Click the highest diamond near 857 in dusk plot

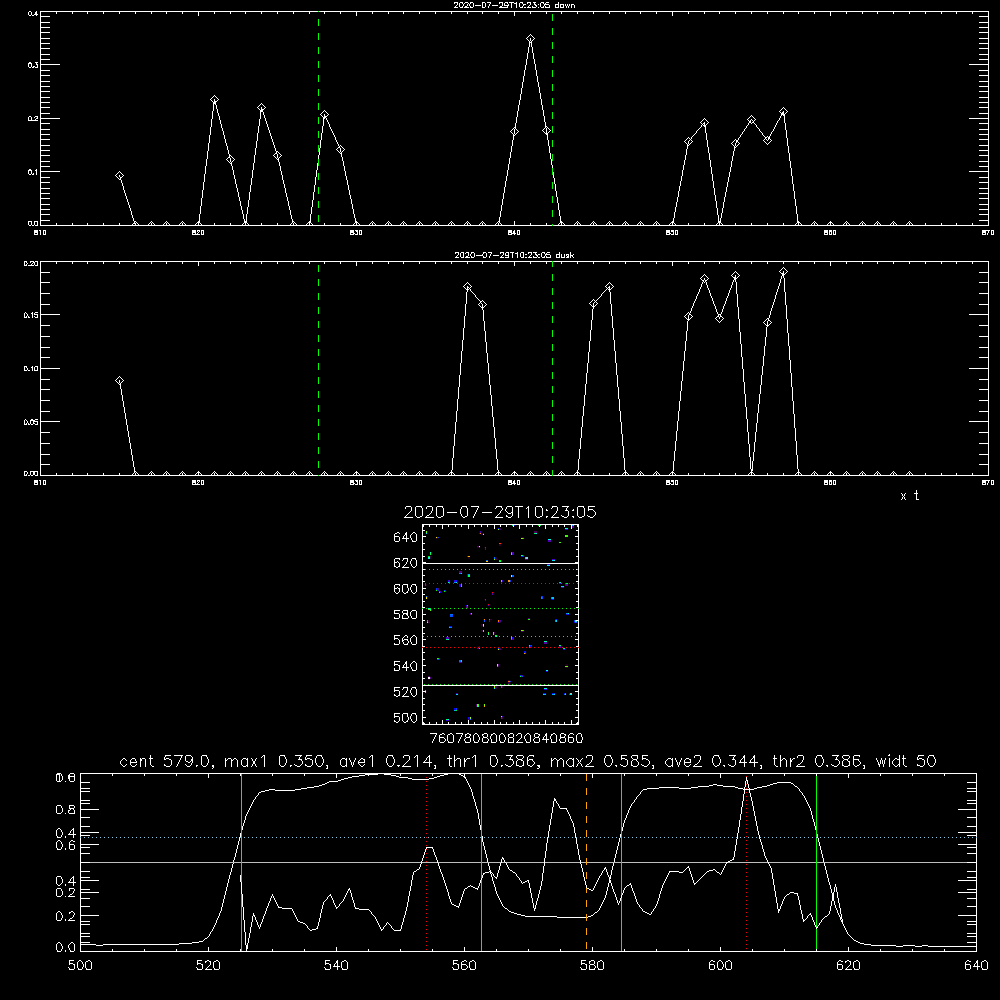[783, 272]
